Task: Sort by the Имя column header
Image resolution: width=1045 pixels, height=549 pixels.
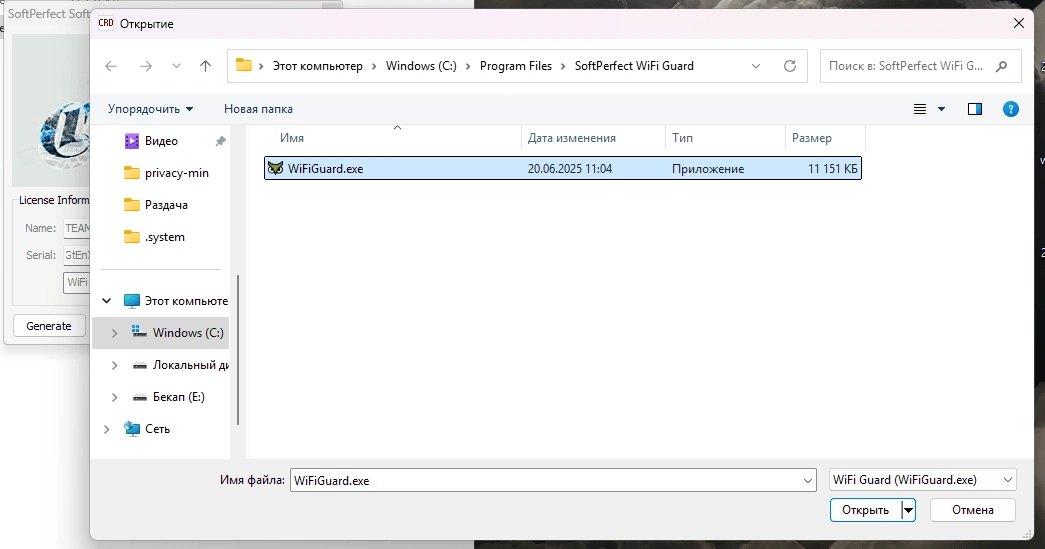Action: coord(292,138)
